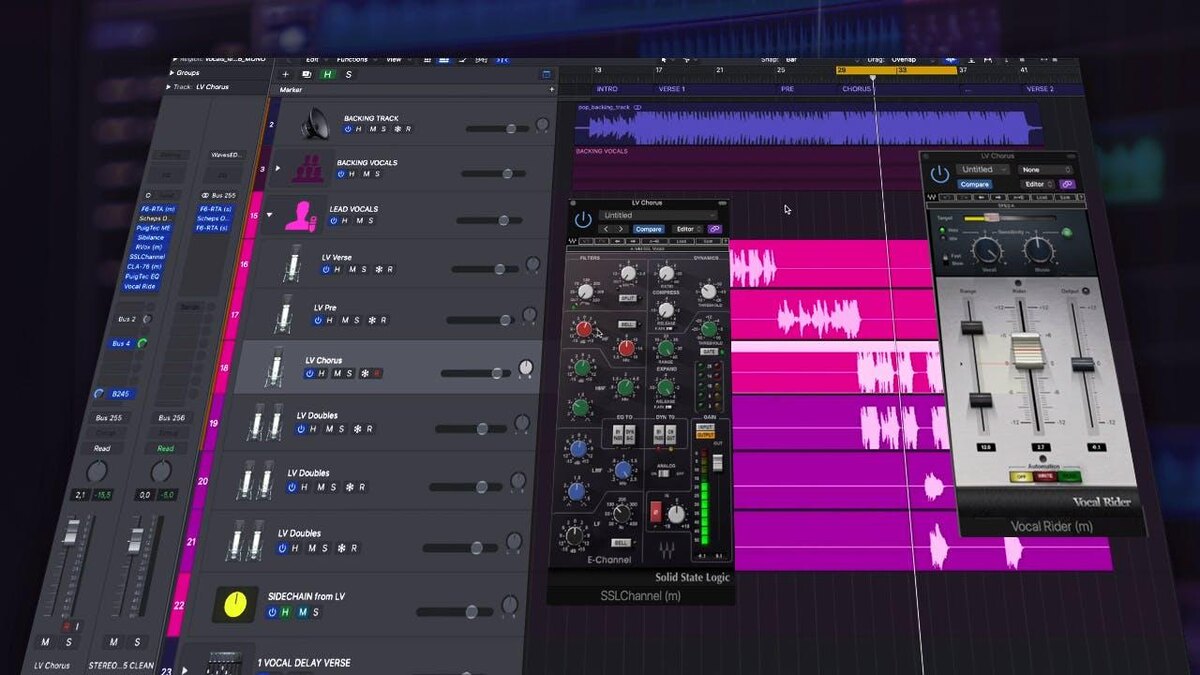Collapse the LEAD VOCALS track stack
Screen dimensions: 1200x675
[x=270, y=216]
